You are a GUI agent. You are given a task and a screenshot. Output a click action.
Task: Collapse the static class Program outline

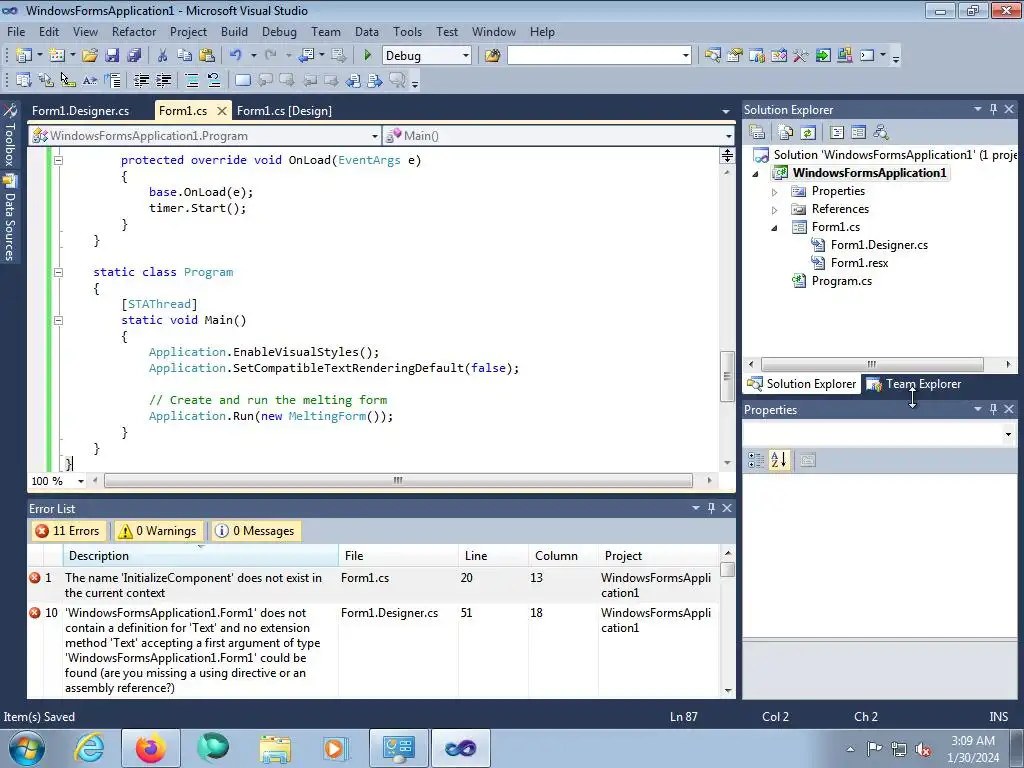pos(58,272)
